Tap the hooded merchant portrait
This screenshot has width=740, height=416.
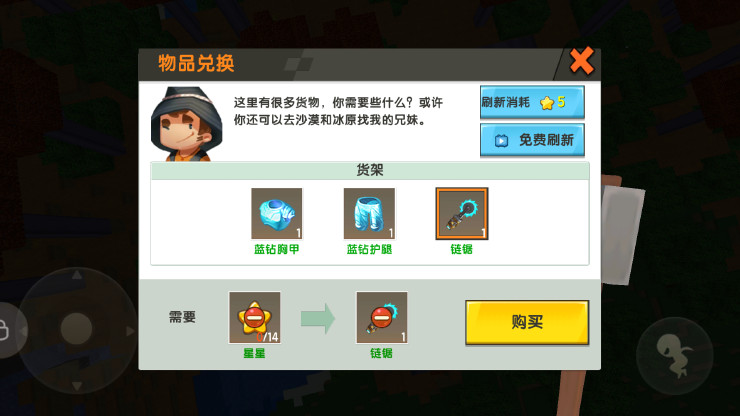tap(186, 124)
